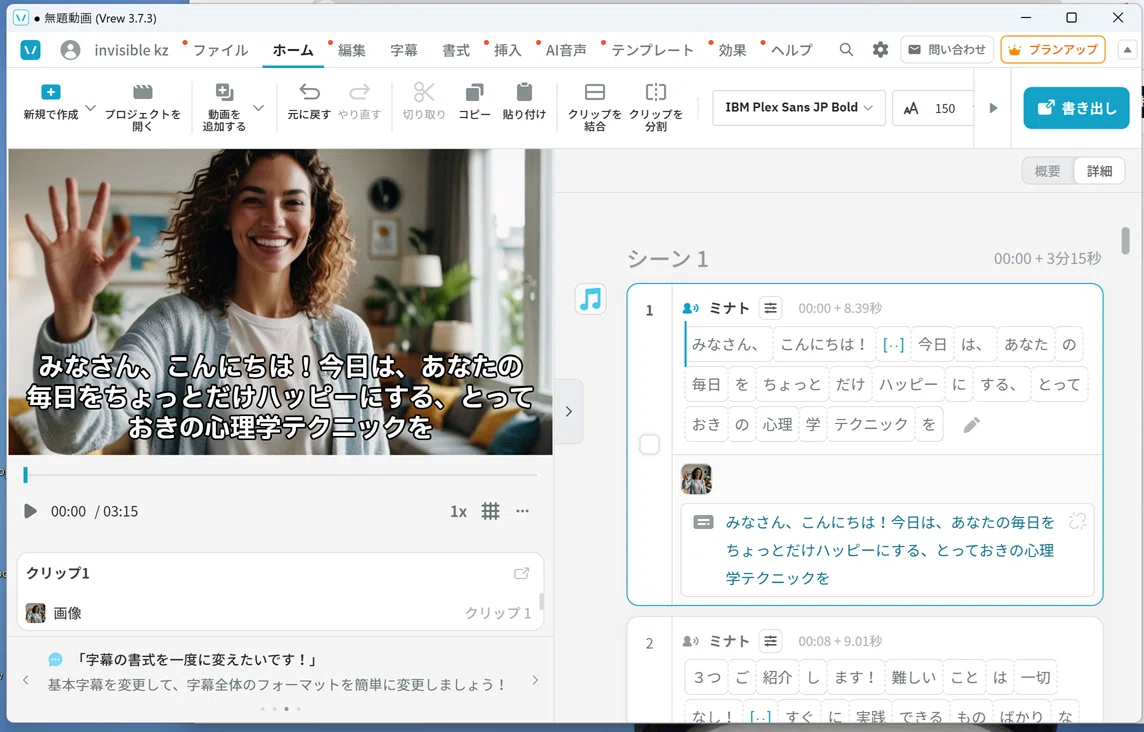Expand the 新規で作成 dropdown arrow
The width and height of the screenshot is (1144, 732).
[90, 108]
